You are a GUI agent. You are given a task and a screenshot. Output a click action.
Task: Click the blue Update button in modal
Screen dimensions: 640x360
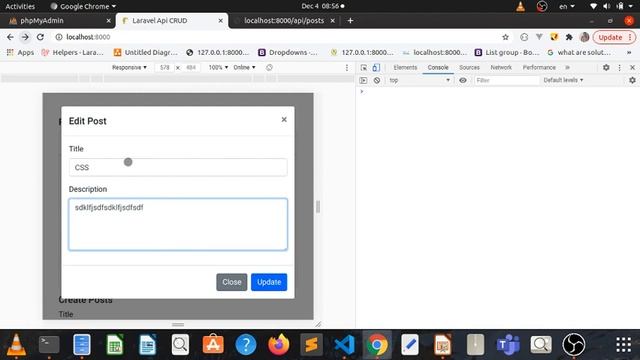tap(269, 282)
